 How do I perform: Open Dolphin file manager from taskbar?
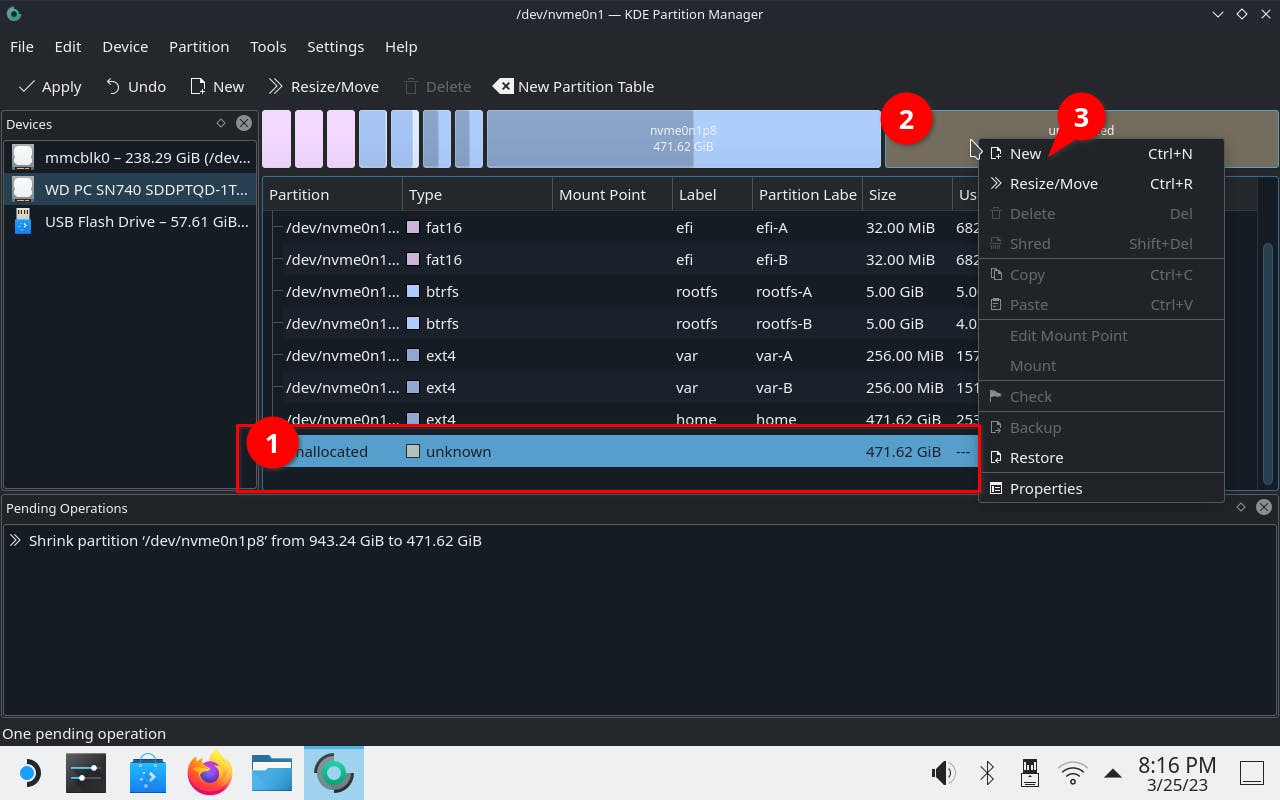272,773
